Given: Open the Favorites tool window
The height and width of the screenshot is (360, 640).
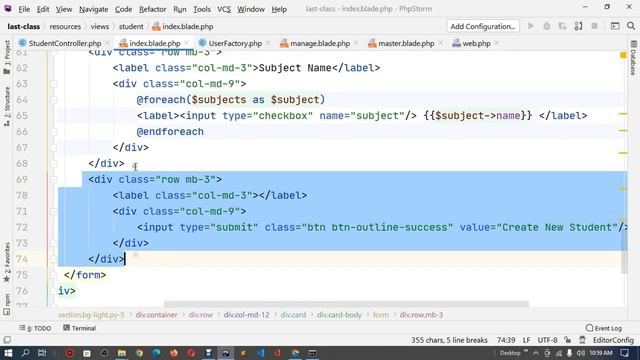Looking at the screenshot, I should 7,262.
